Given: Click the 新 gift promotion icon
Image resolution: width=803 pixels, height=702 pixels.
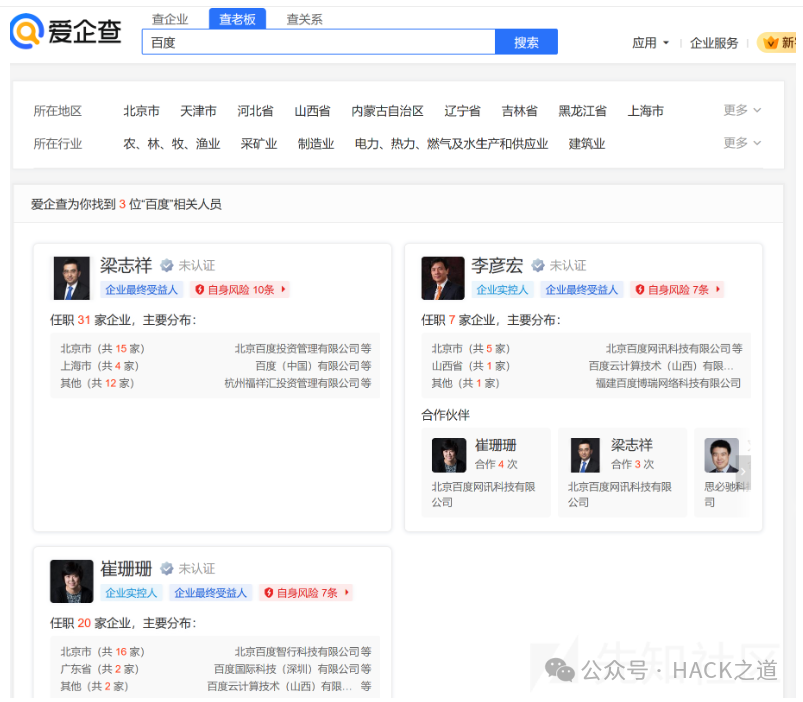Looking at the screenshot, I should pyautogui.click(x=768, y=43).
